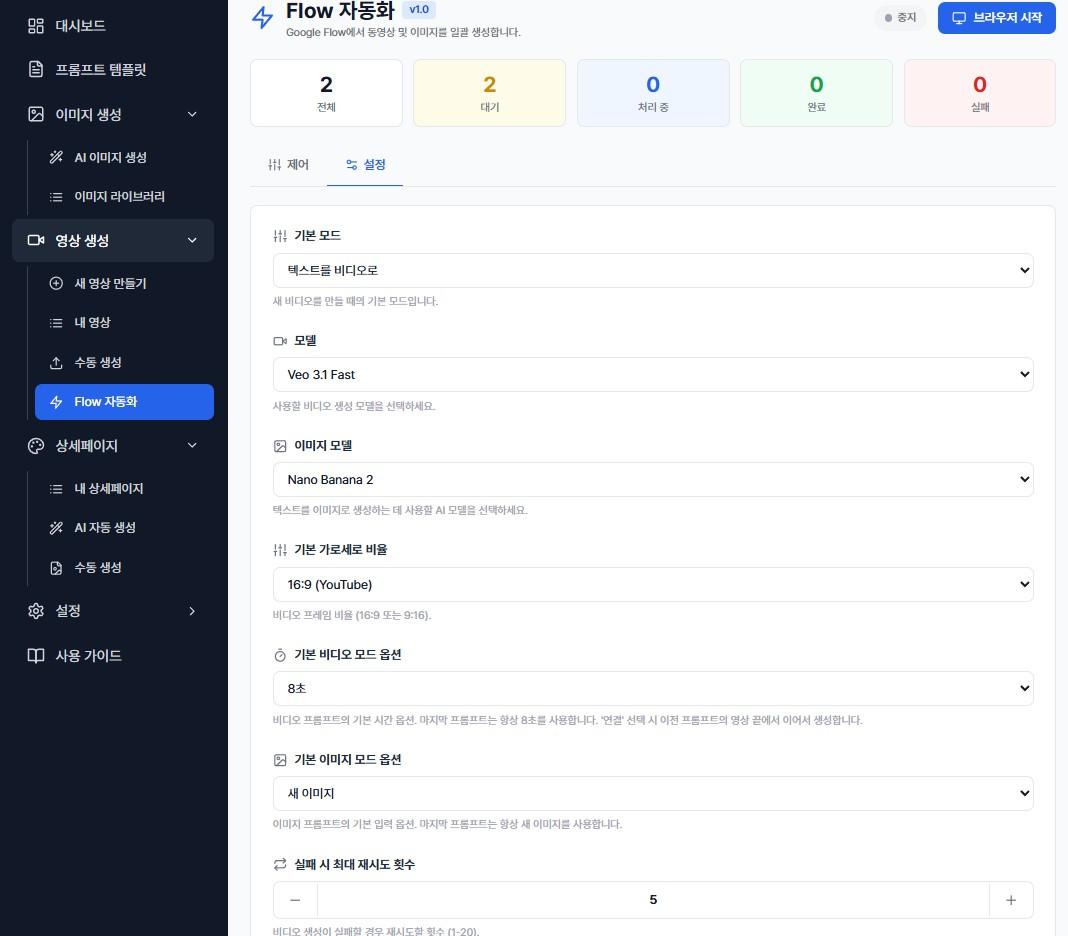Click the lightning icon in Flow 자동화 sidebar item

pos(56,402)
